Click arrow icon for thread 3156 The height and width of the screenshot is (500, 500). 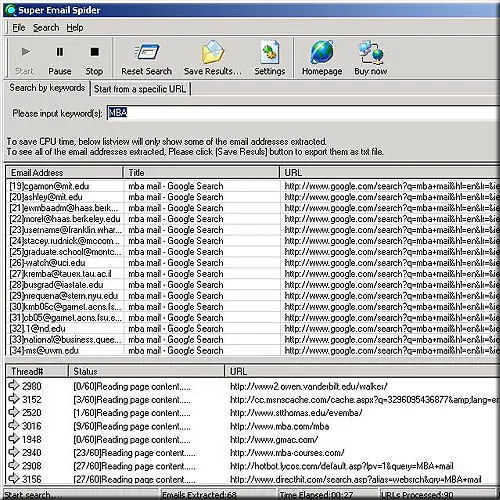pyautogui.click(x=14, y=478)
